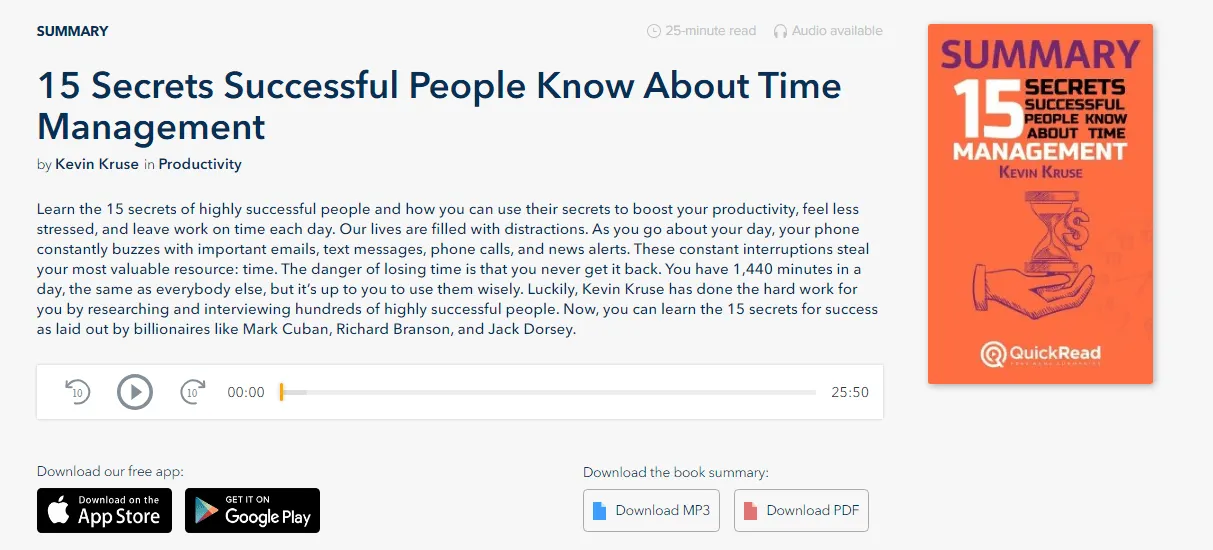Click the Google Play triangle logo
1213x550 pixels.
tap(207, 512)
